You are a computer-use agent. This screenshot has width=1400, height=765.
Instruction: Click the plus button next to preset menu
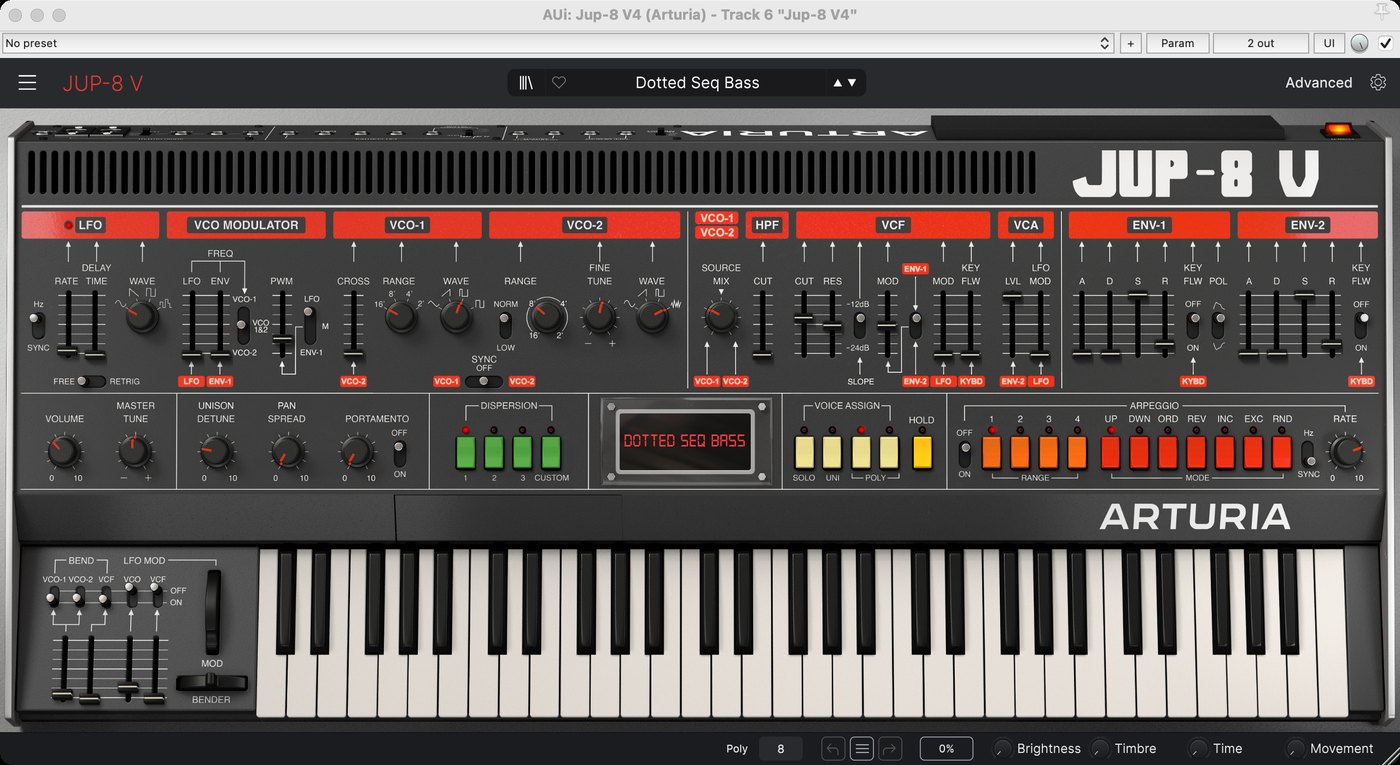[x=1131, y=43]
